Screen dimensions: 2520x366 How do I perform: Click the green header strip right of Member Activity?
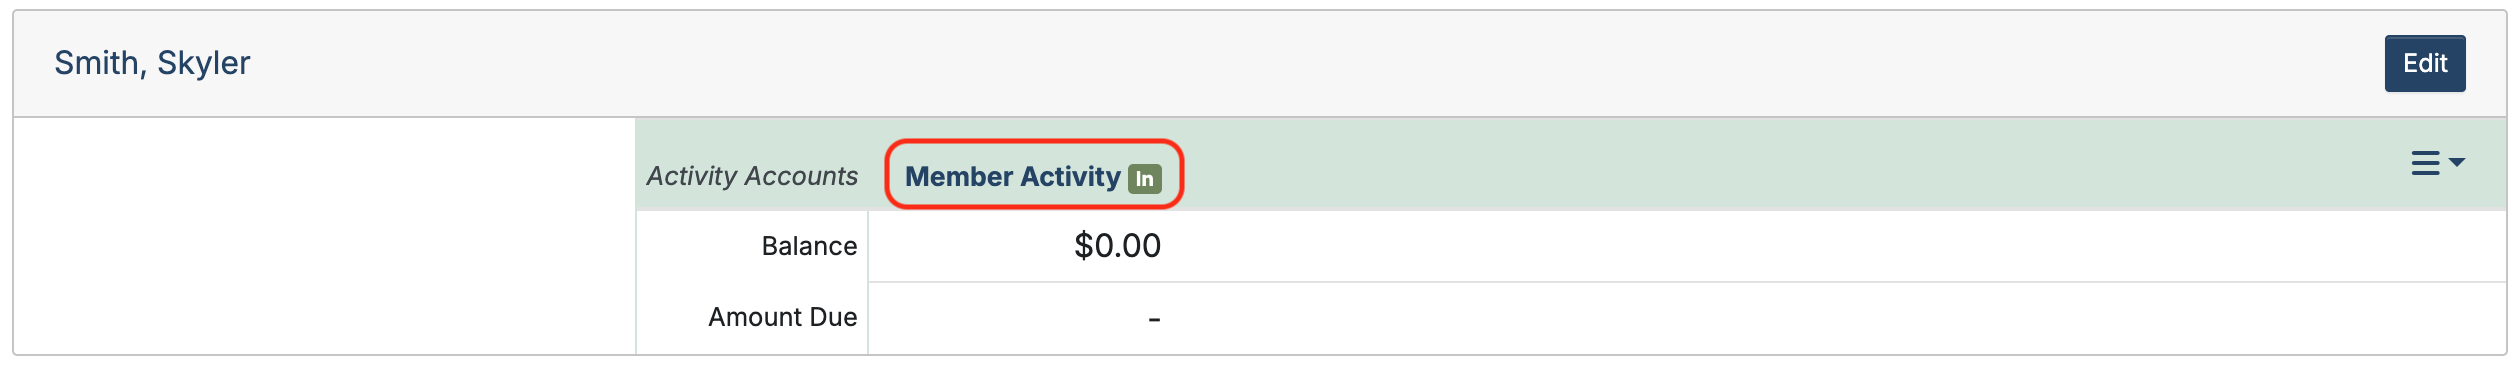pyautogui.click(x=1790, y=165)
